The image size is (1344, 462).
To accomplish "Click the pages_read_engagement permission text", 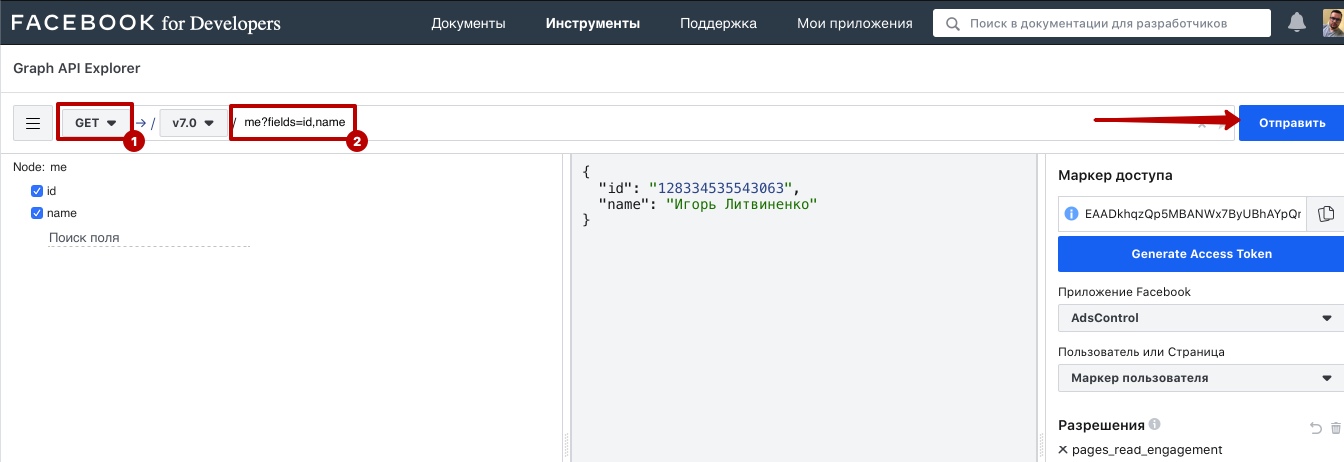I will click(1147, 450).
